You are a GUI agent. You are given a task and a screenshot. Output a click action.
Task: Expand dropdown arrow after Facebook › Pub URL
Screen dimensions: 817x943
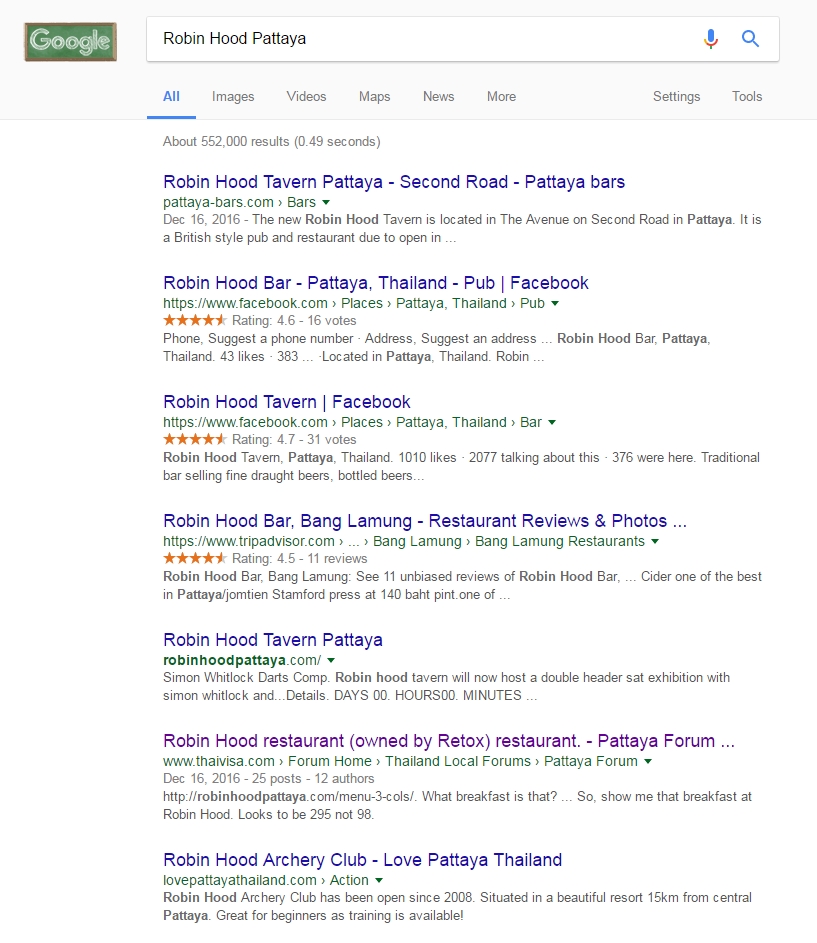click(x=555, y=304)
